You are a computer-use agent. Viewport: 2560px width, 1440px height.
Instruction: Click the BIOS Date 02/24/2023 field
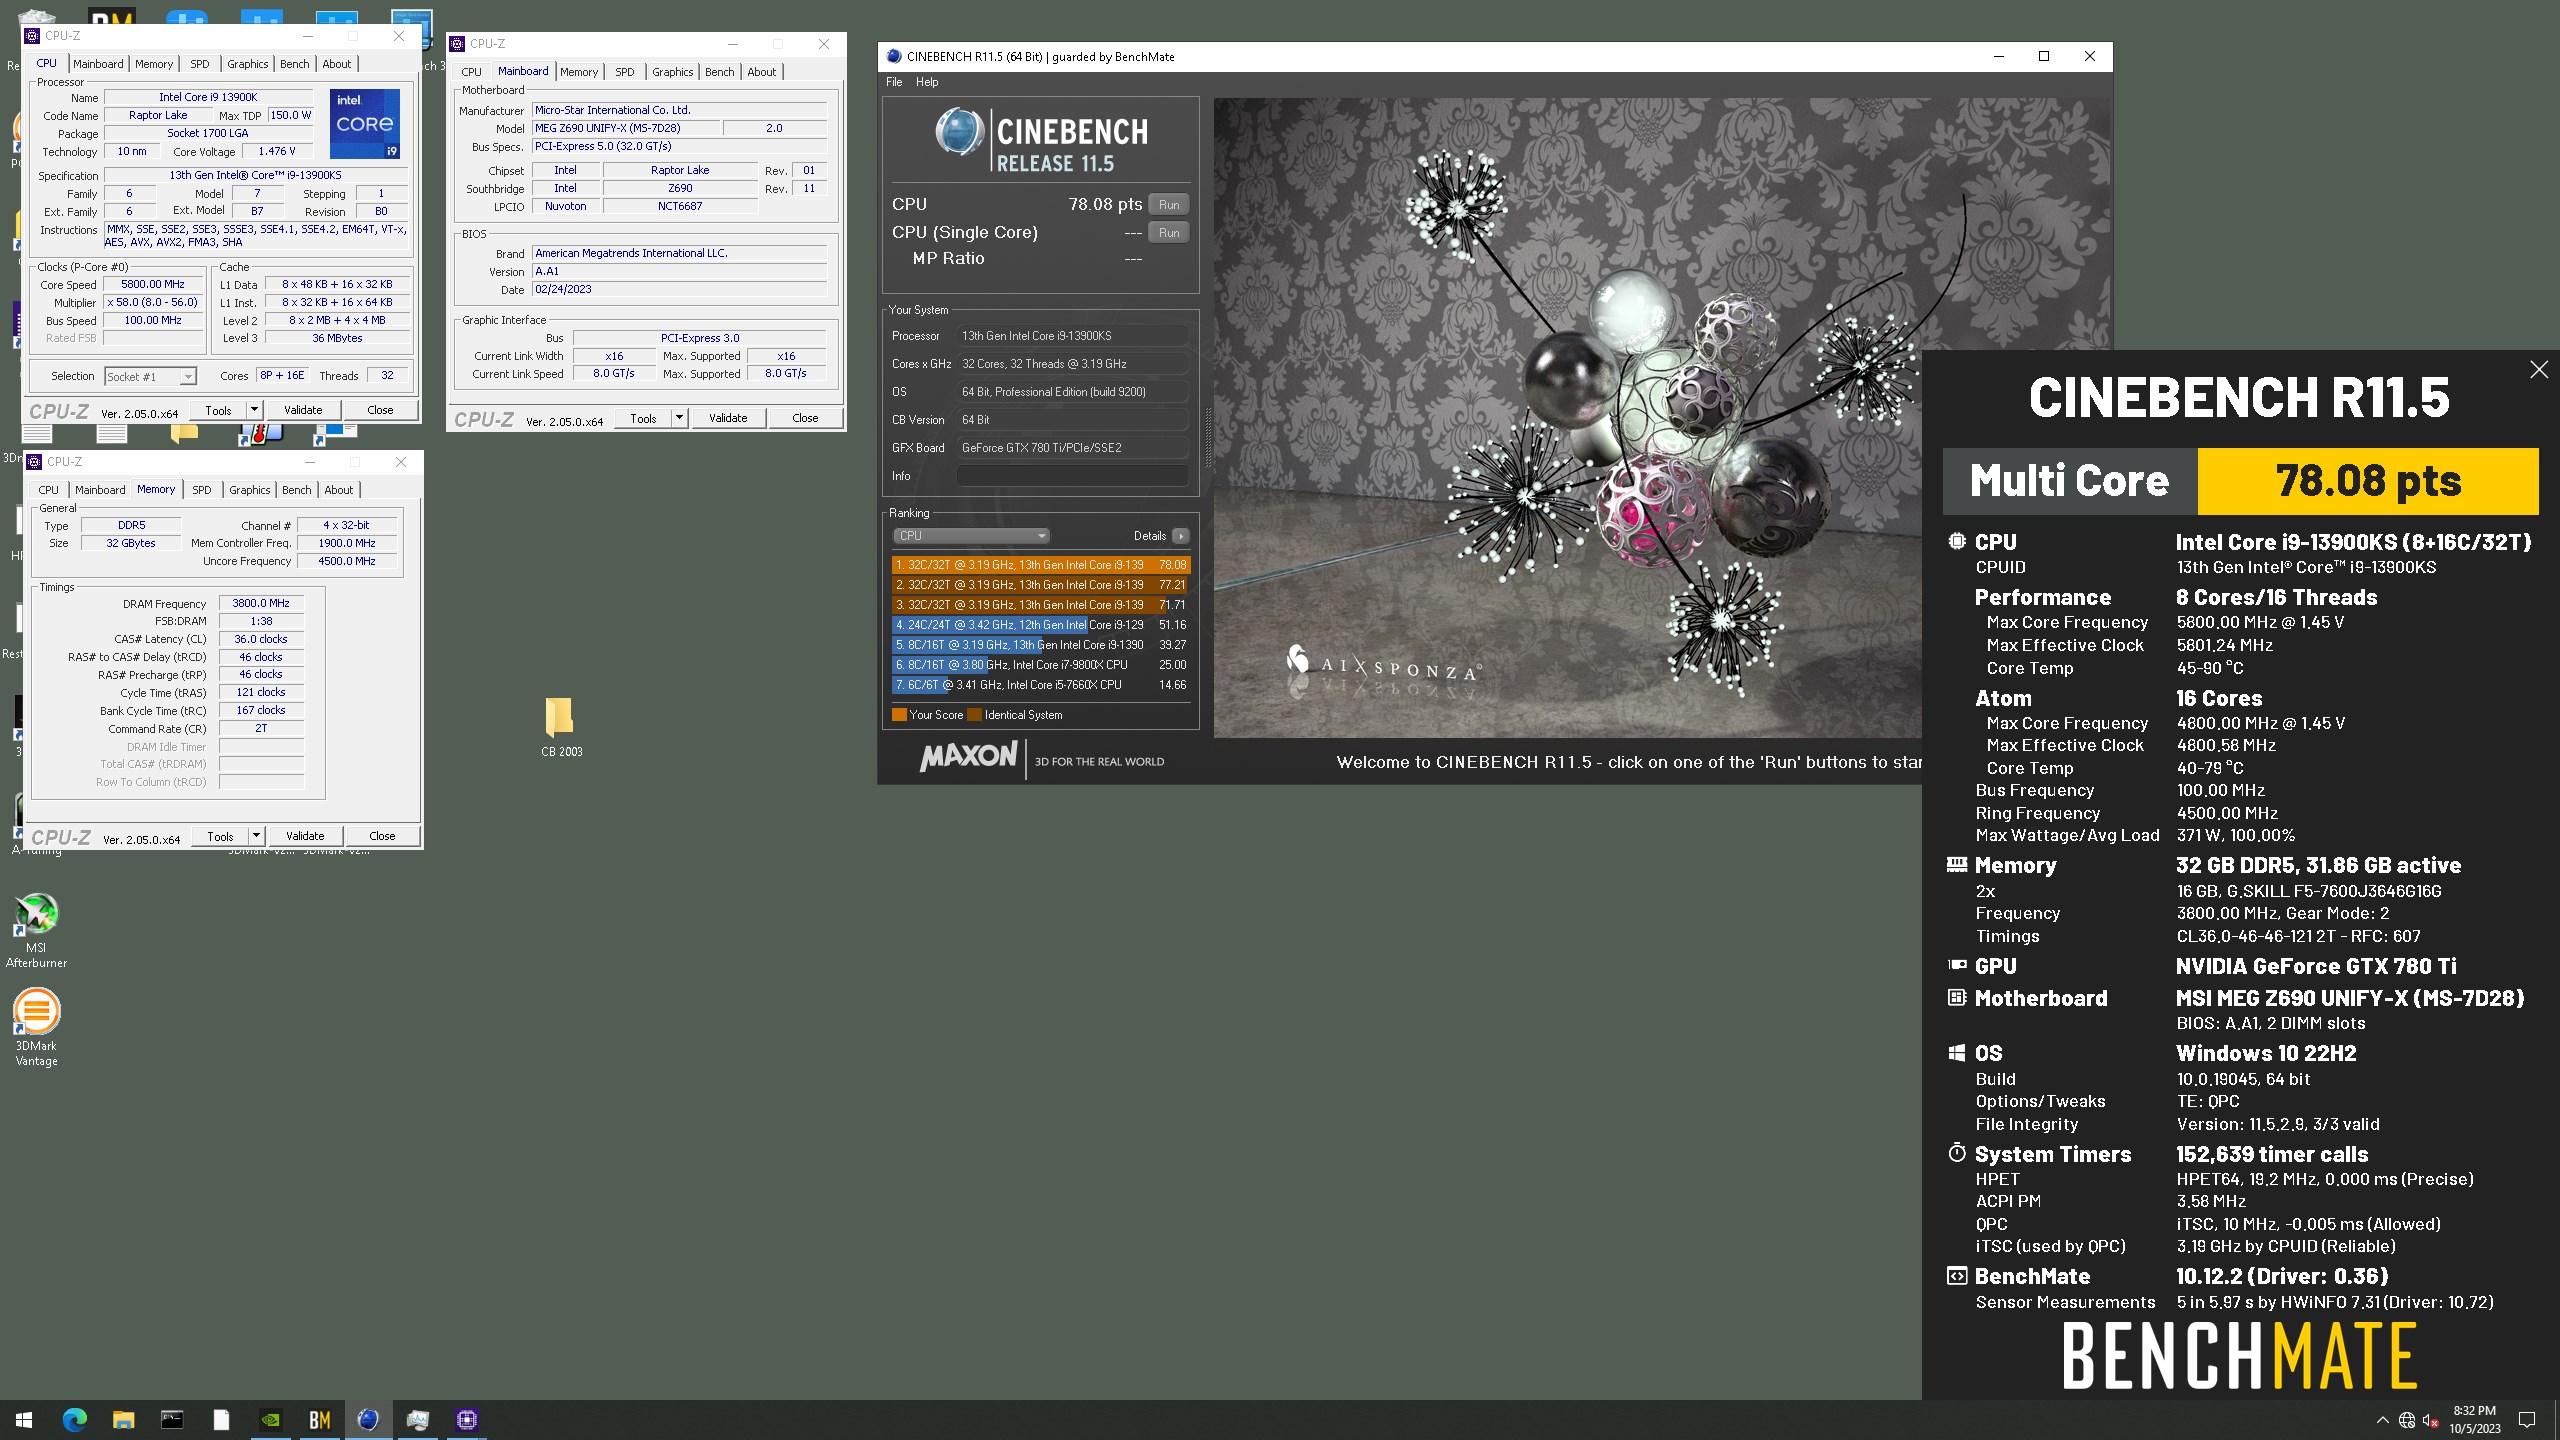[x=680, y=290]
